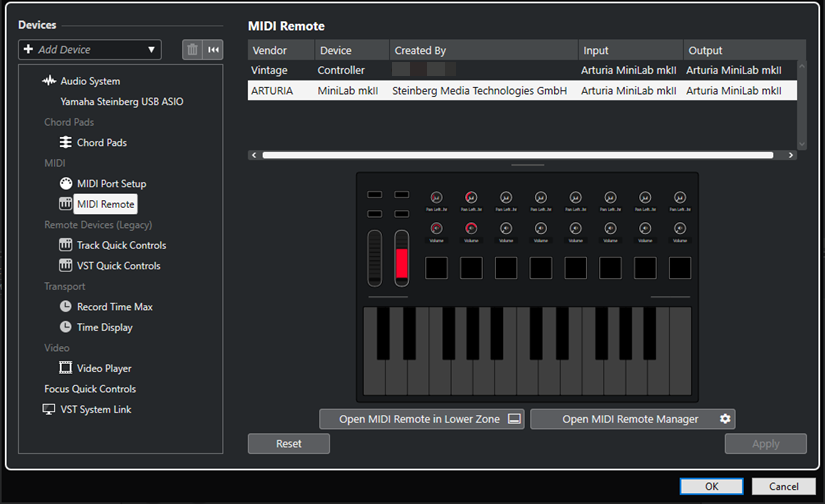Click Open MIDI Remote Manager button
825x504 pixels.
[x=633, y=419]
